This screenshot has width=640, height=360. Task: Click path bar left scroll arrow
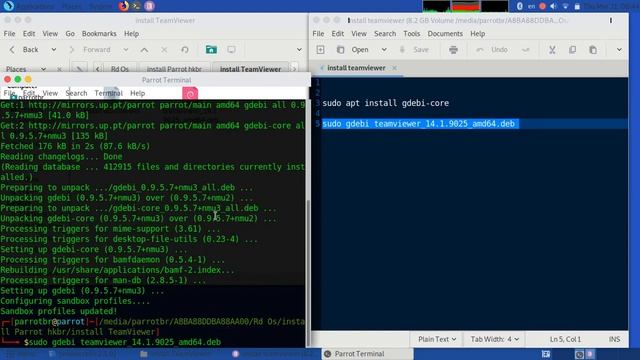pos(98,69)
